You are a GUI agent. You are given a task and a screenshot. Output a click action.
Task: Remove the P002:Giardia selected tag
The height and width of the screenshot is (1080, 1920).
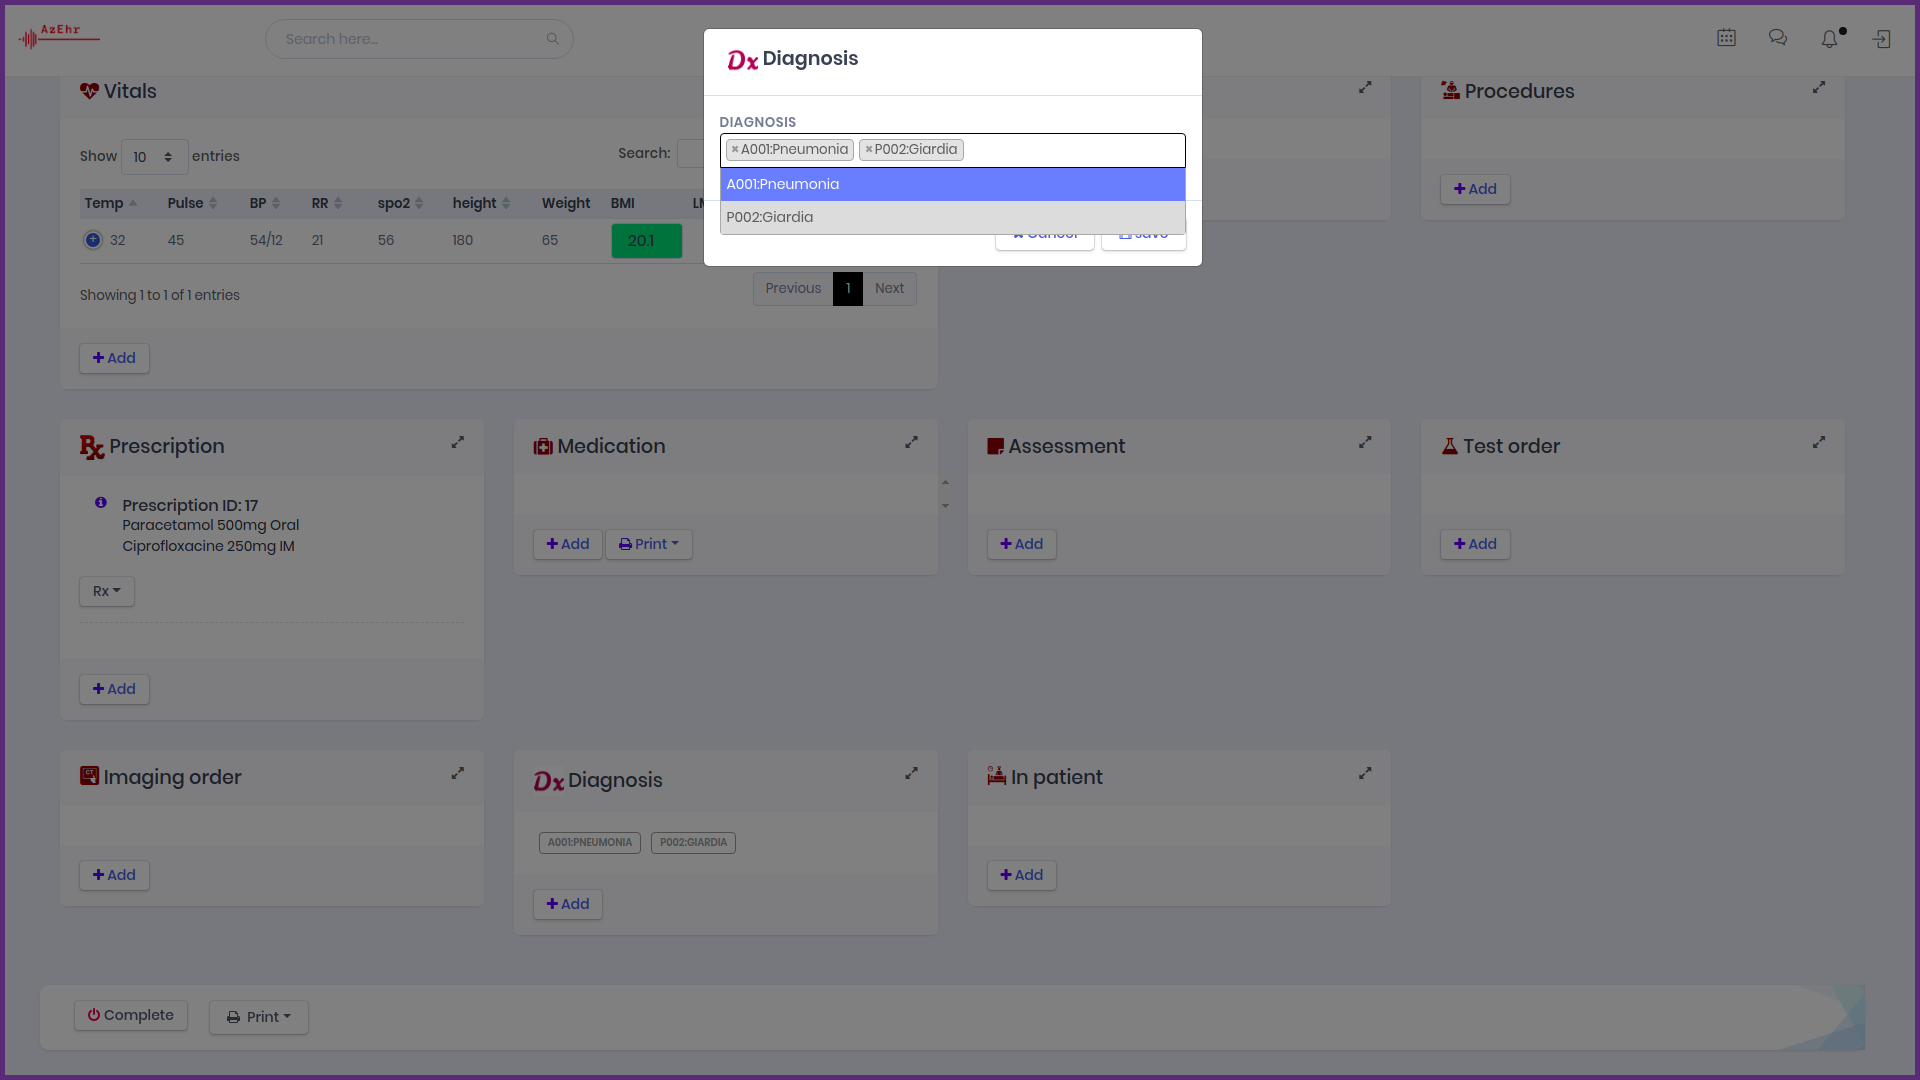tap(869, 150)
